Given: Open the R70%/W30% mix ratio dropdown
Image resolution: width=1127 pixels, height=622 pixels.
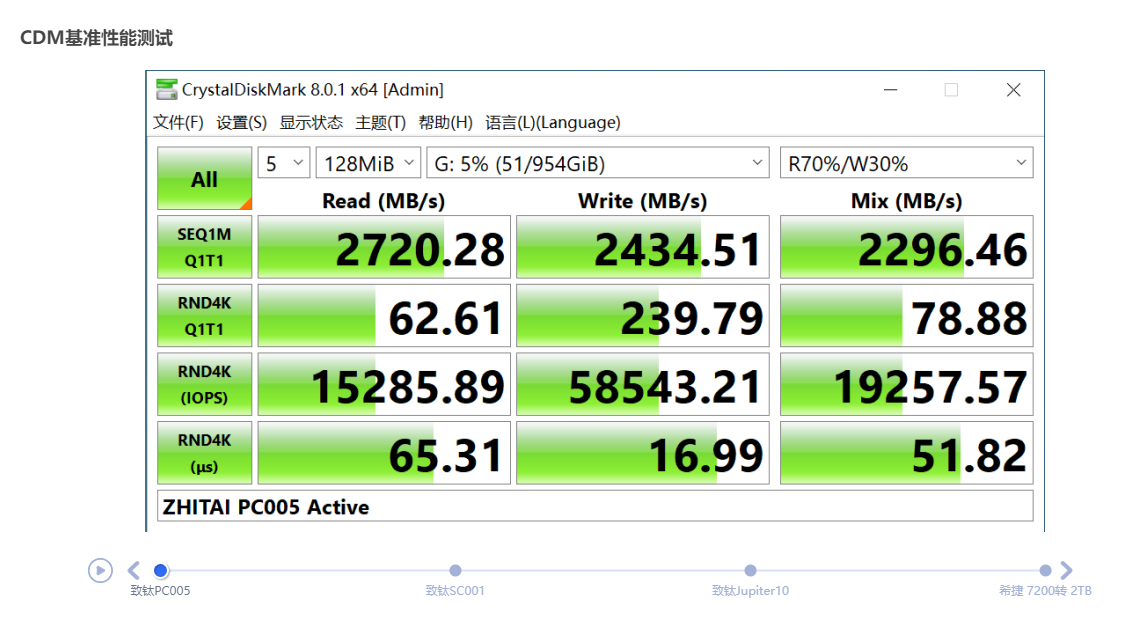Looking at the screenshot, I should coord(906,163).
